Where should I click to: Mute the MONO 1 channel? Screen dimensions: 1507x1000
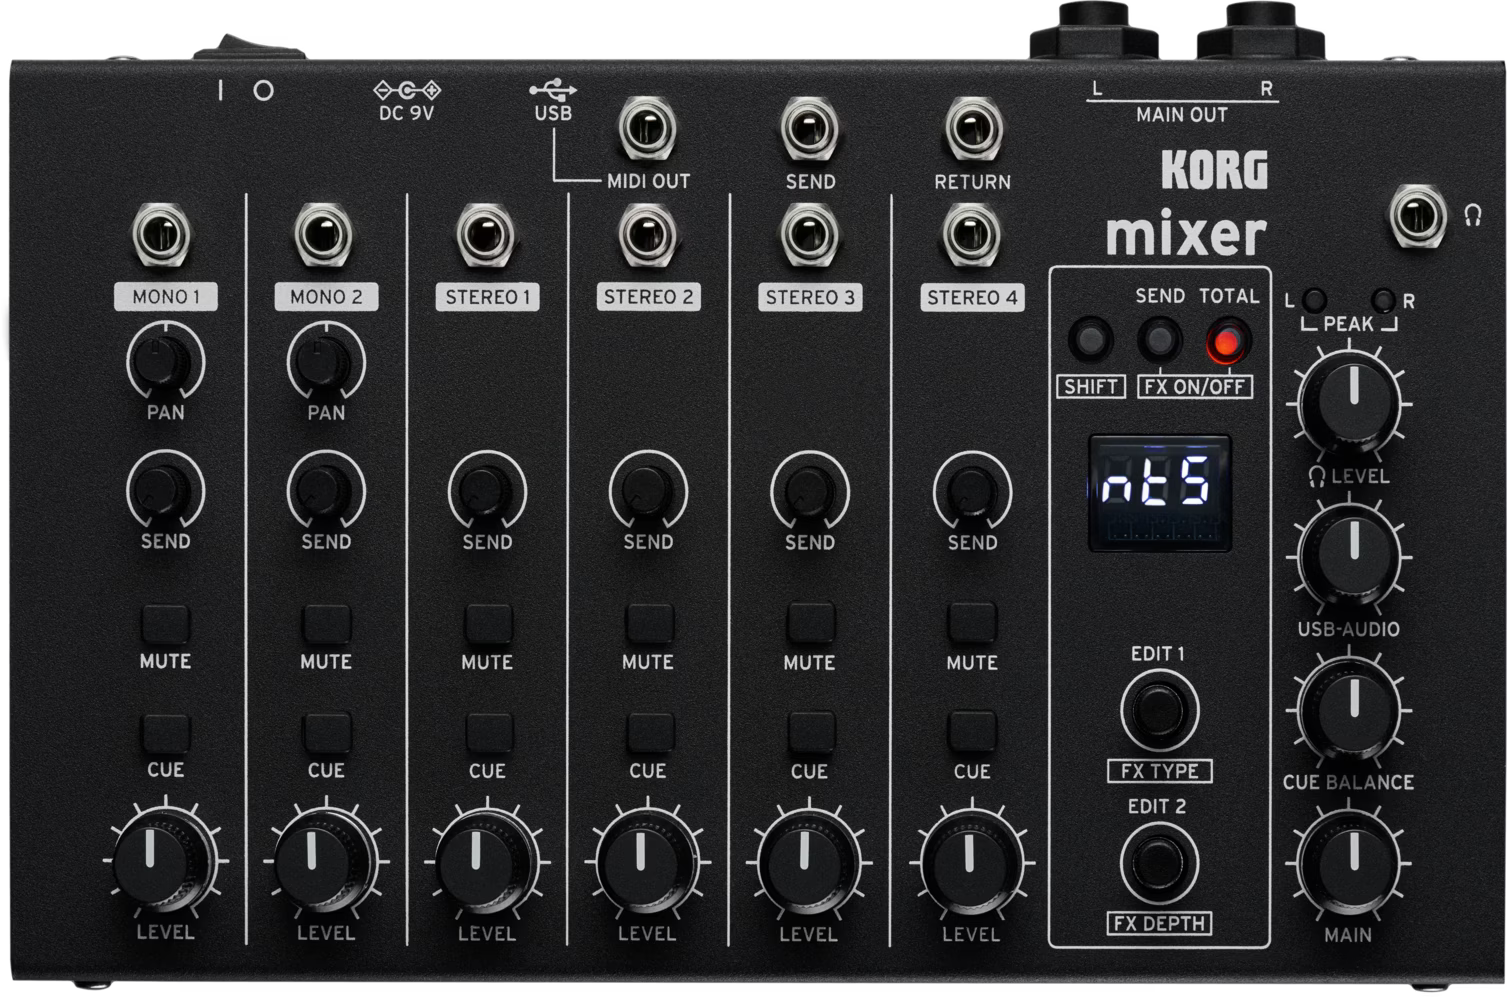(x=165, y=623)
